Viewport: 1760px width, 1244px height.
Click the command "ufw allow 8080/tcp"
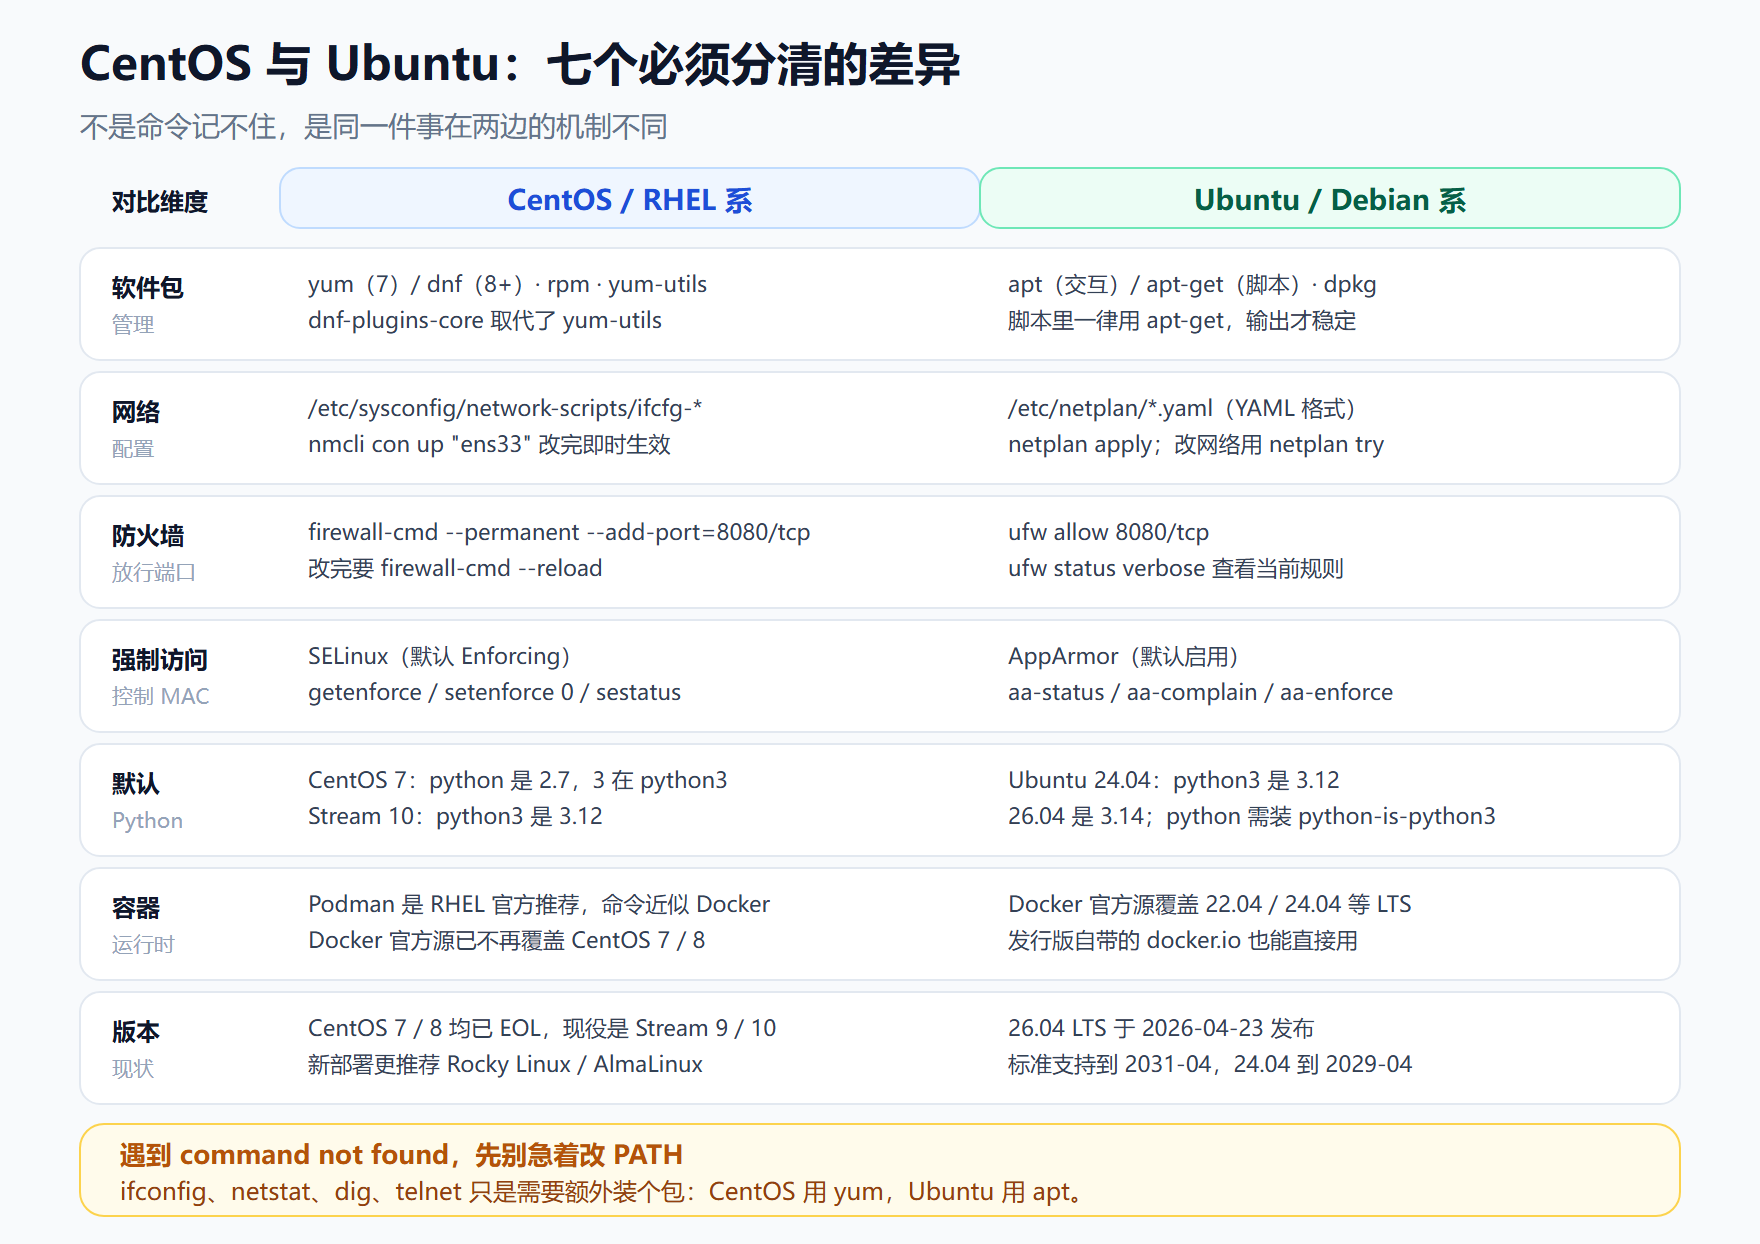(1109, 533)
